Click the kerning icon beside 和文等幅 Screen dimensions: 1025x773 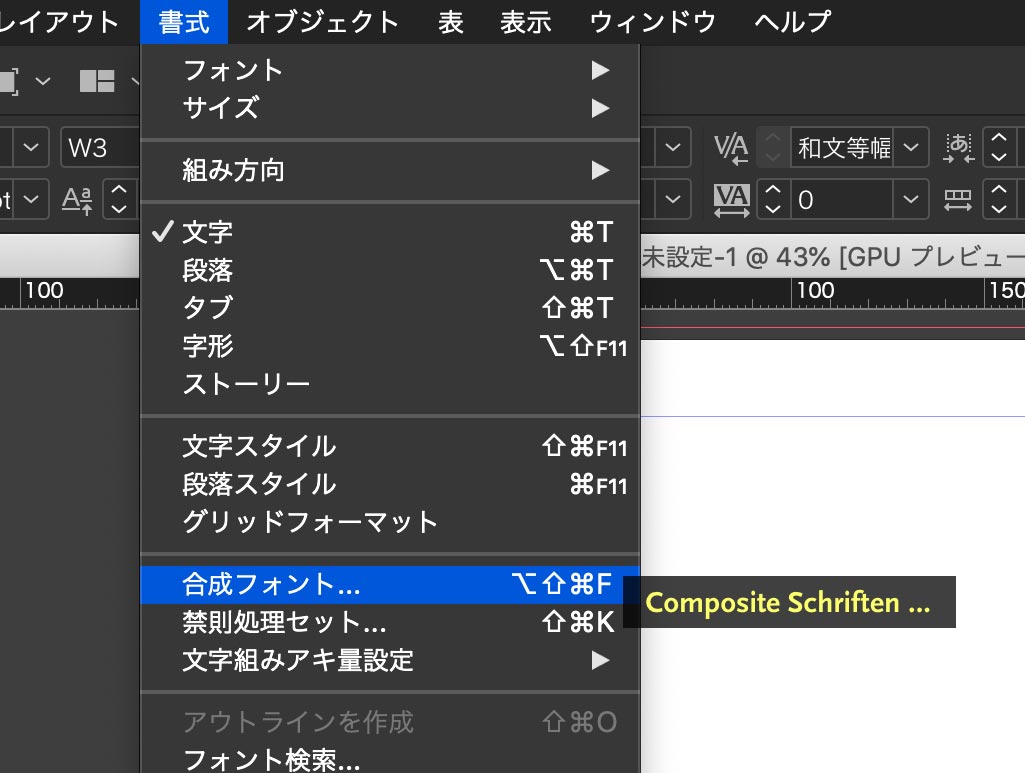(x=731, y=148)
